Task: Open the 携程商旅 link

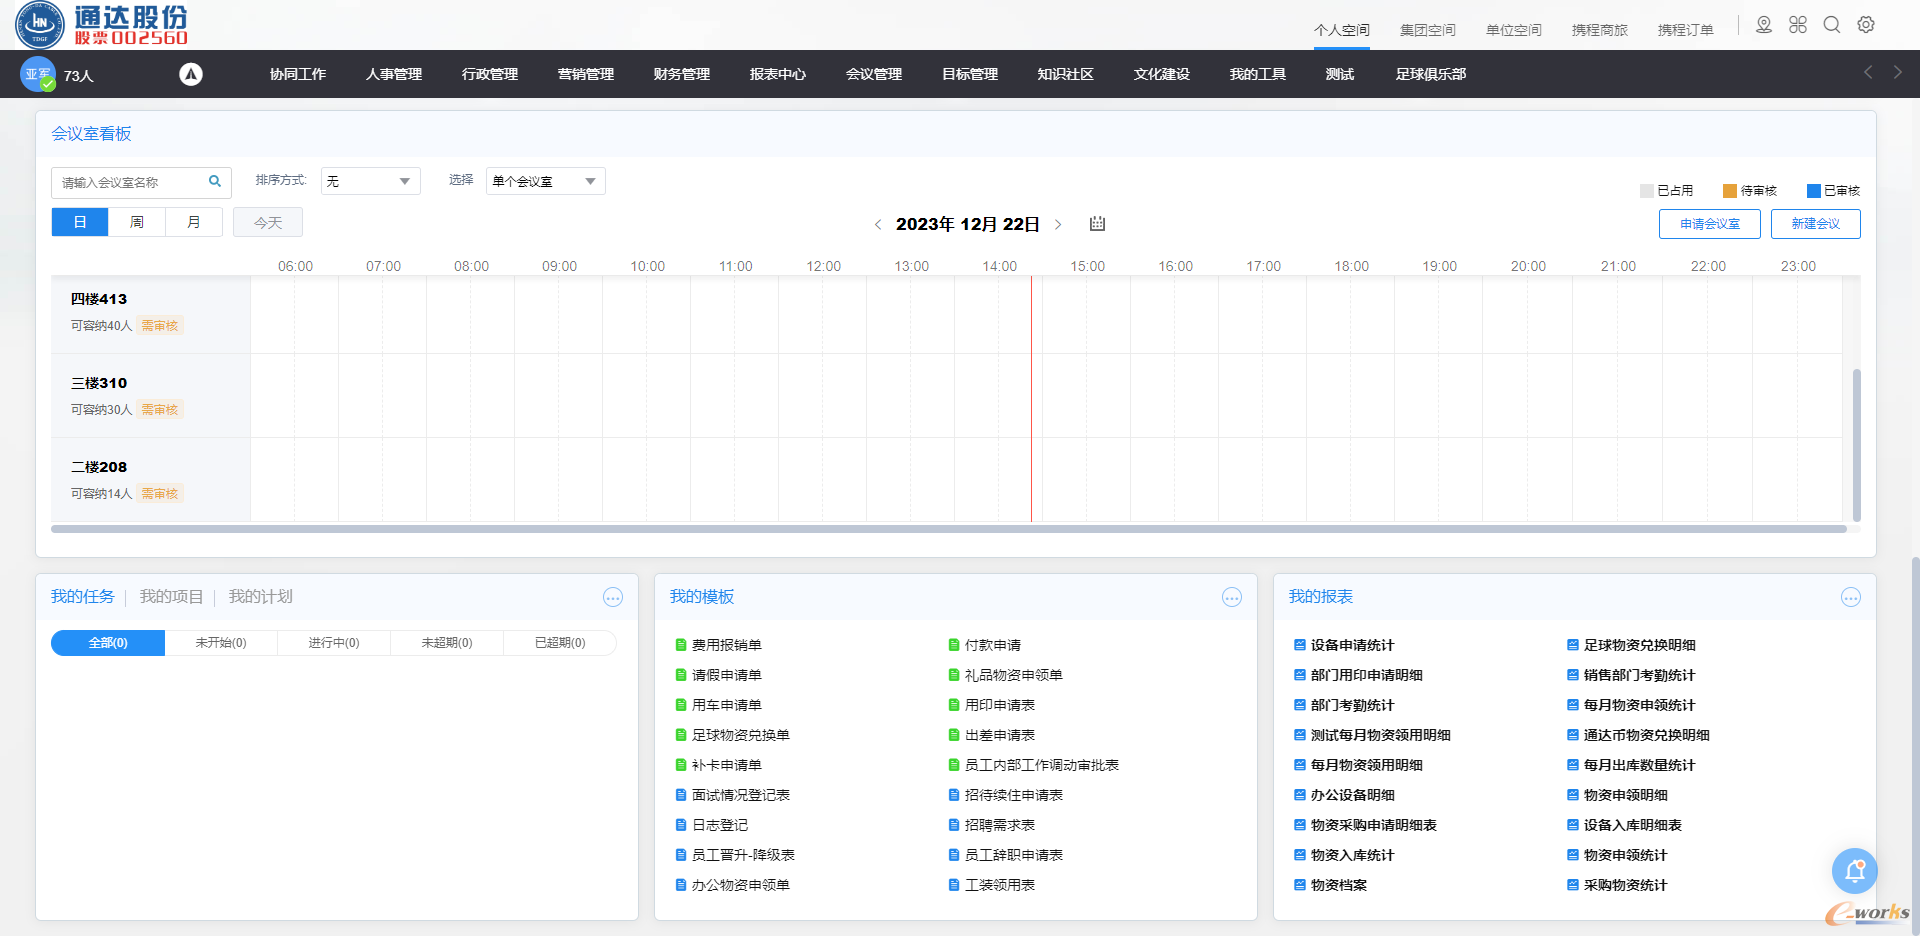Action: (1600, 30)
